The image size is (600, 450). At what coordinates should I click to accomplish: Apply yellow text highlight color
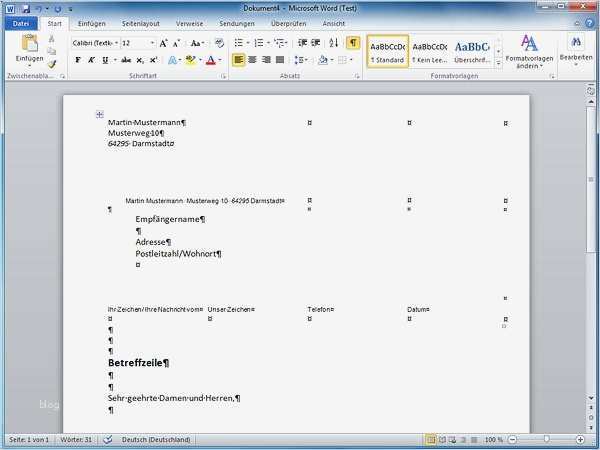coord(190,60)
